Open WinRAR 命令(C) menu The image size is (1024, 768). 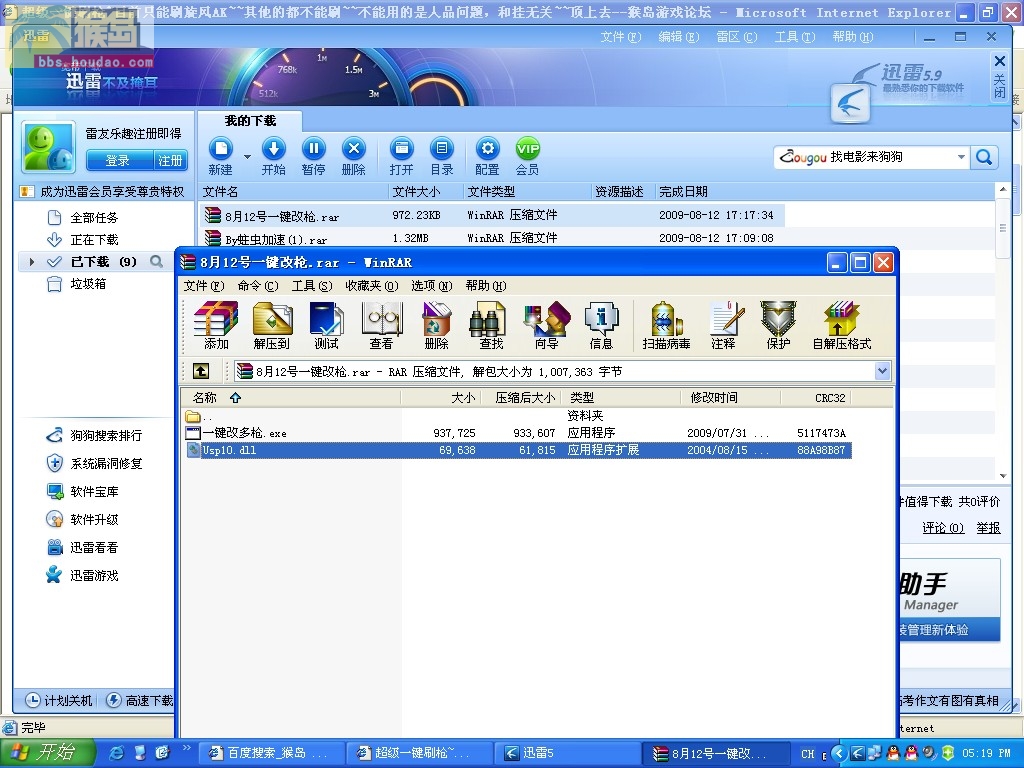[258, 285]
